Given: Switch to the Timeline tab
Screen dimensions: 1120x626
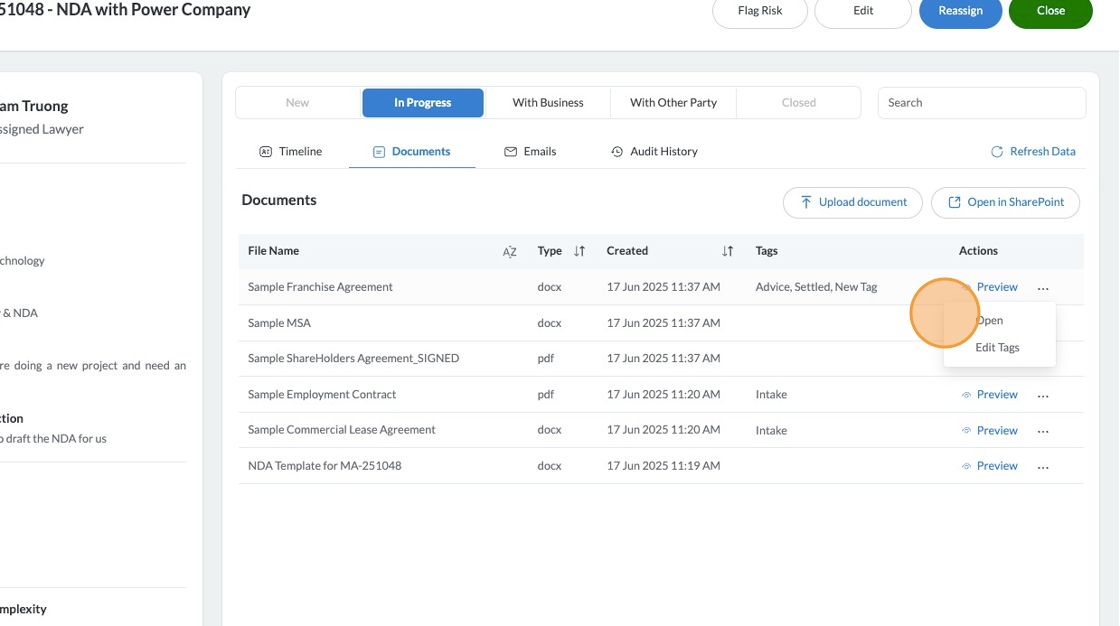Looking at the screenshot, I should pos(290,152).
